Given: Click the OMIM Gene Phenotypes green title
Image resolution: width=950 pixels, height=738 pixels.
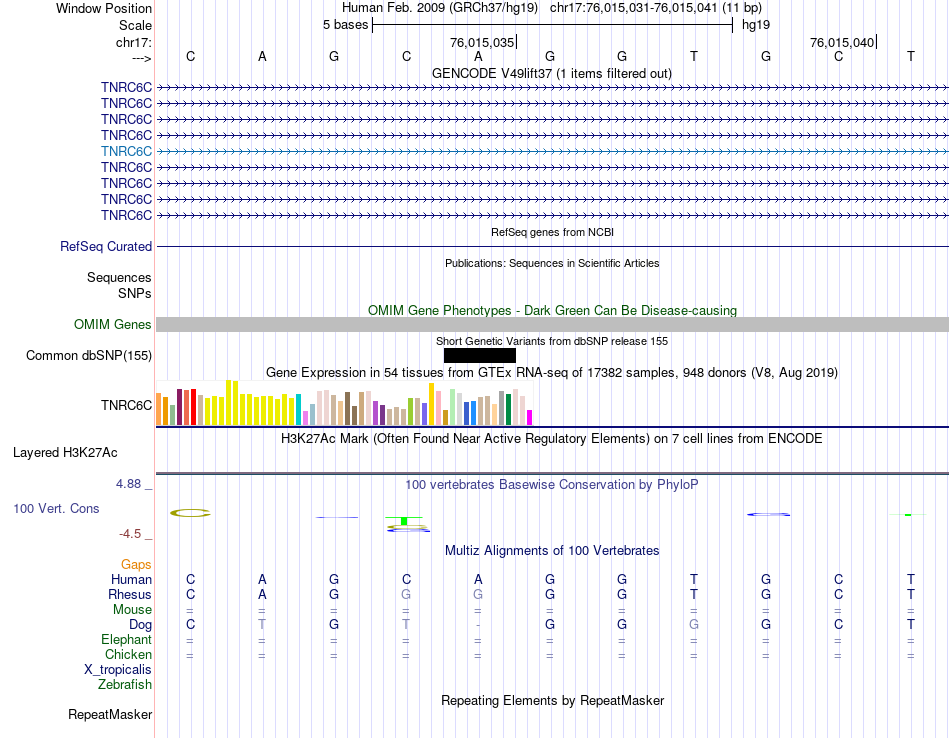Looking at the screenshot, I should tap(552, 311).
